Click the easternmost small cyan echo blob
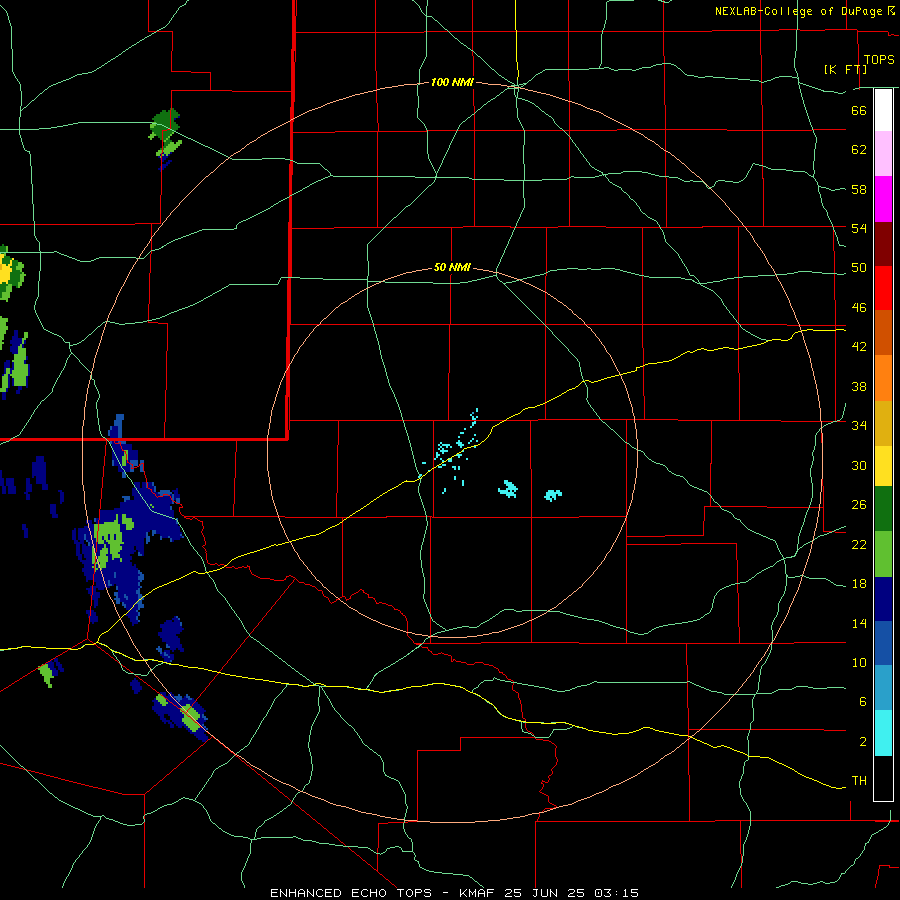 point(553,495)
